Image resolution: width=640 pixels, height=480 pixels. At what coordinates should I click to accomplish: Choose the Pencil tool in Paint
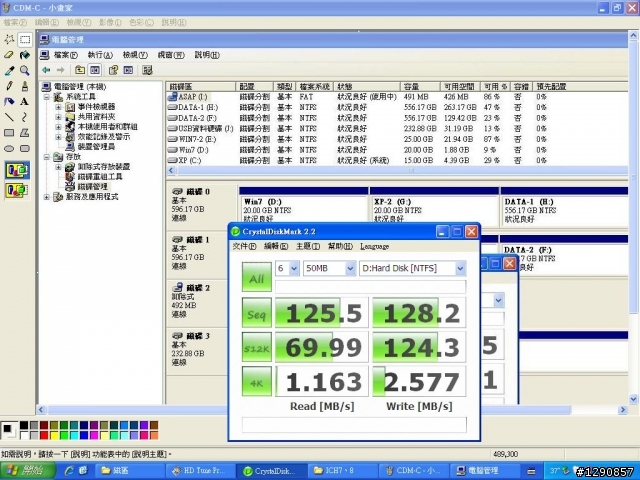(9, 86)
